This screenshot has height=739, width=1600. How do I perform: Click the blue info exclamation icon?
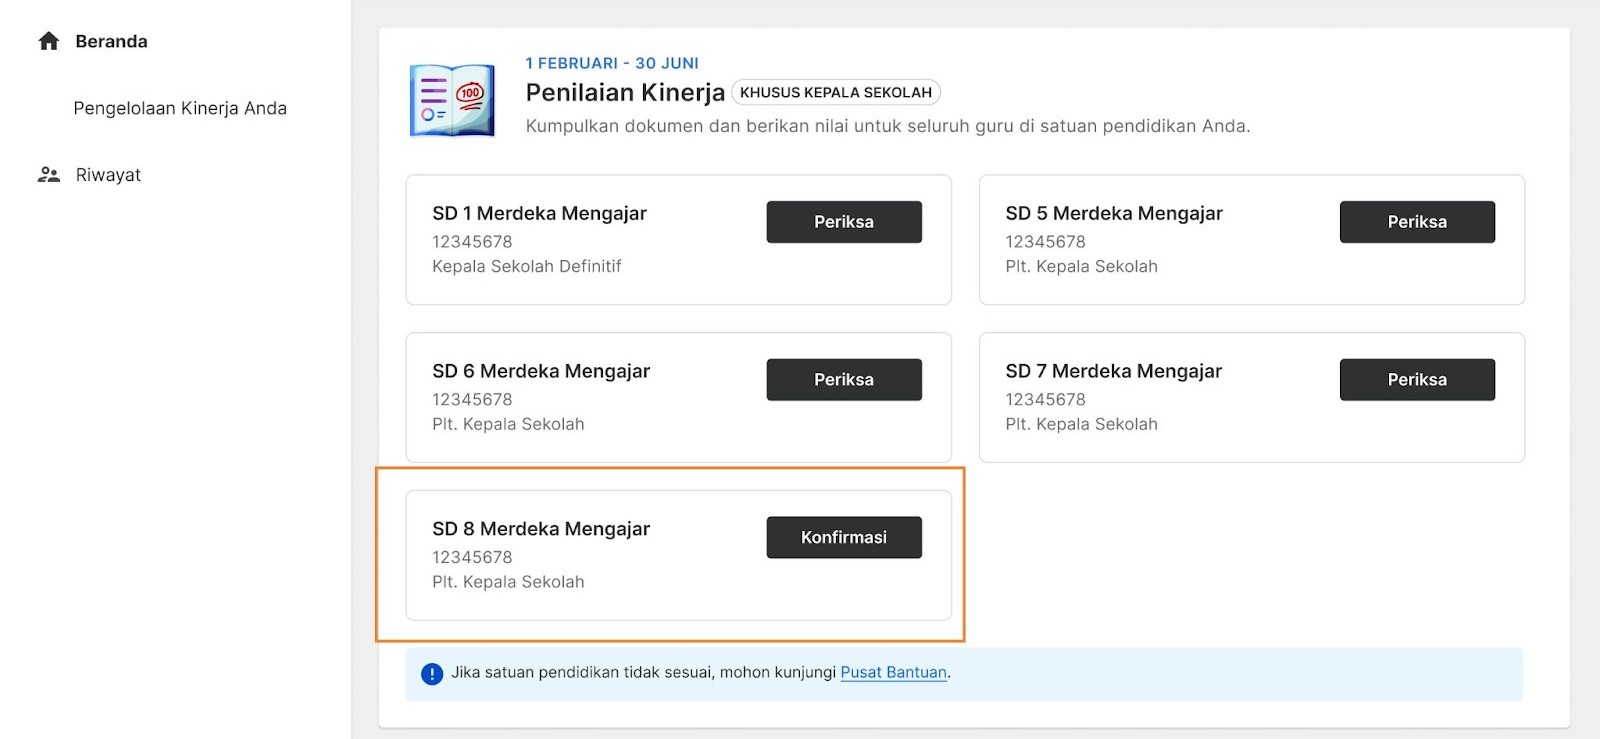coord(432,674)
